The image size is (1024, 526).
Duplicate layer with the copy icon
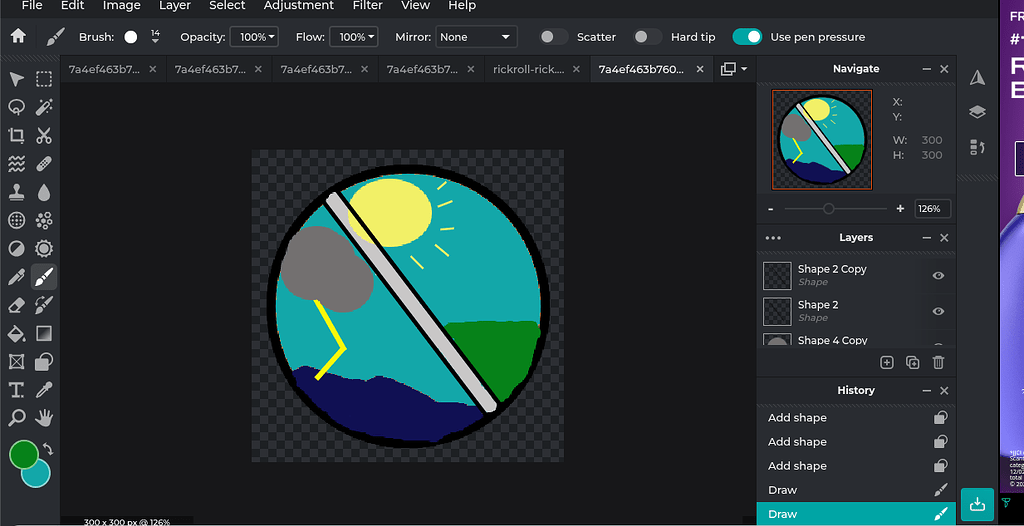912,363
